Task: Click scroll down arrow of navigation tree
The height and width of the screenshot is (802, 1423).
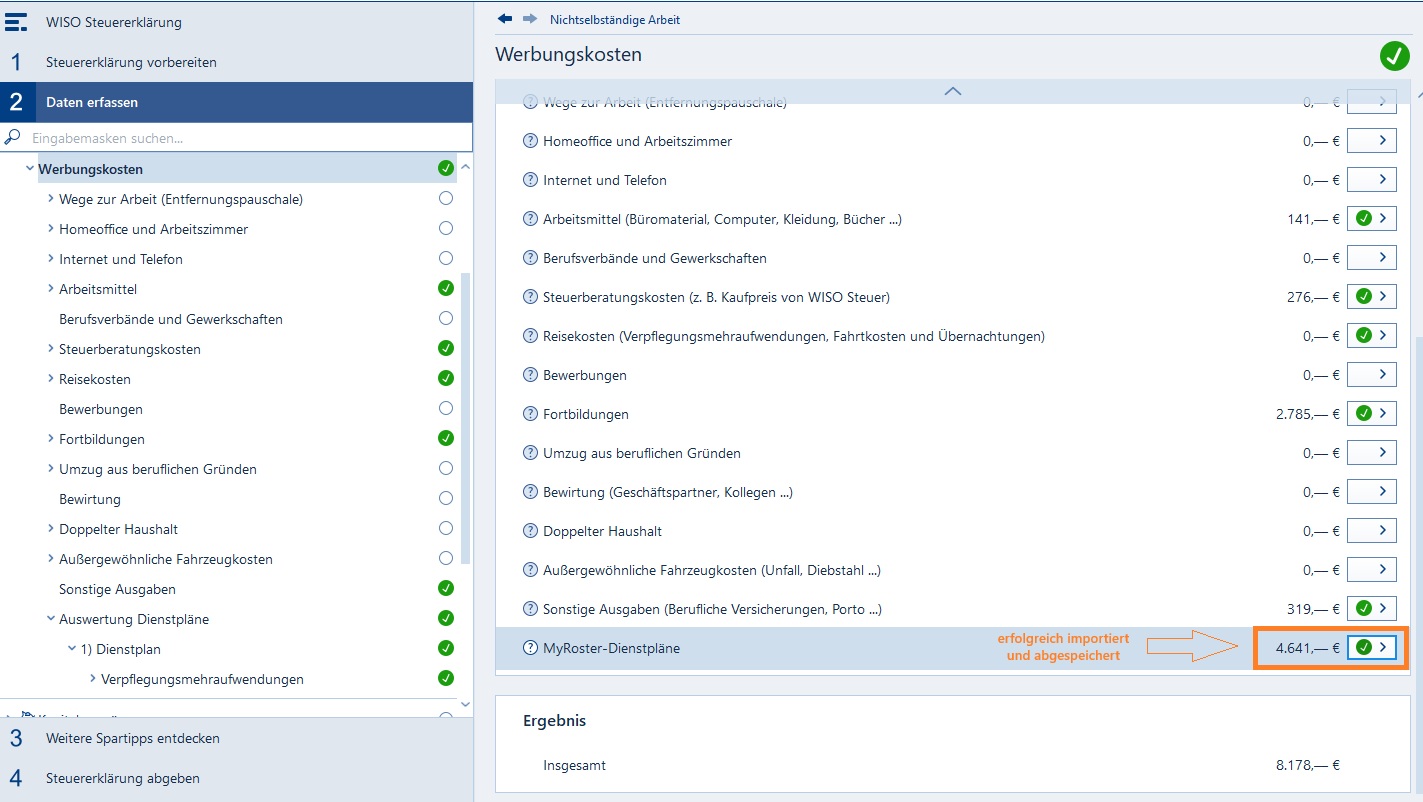Action: (x=465, y=704)
